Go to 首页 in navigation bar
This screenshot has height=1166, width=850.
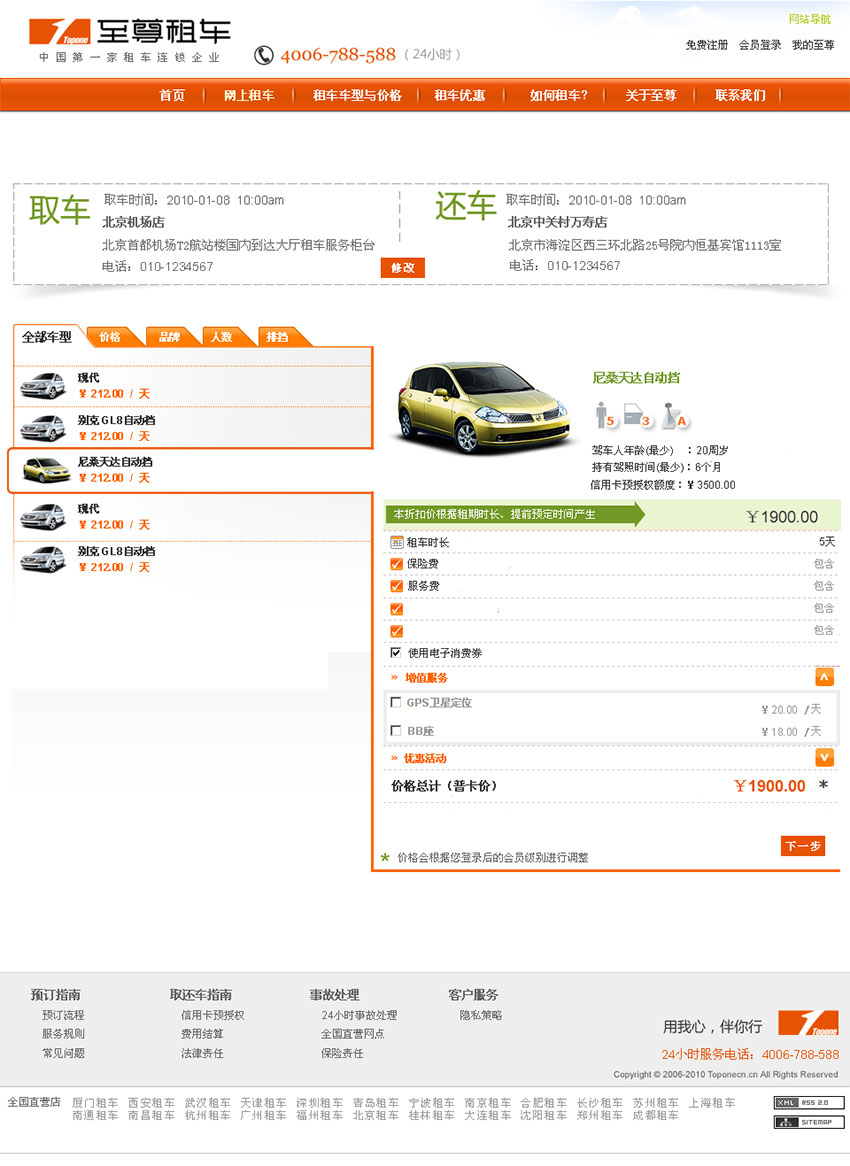[x=172, y=95]
